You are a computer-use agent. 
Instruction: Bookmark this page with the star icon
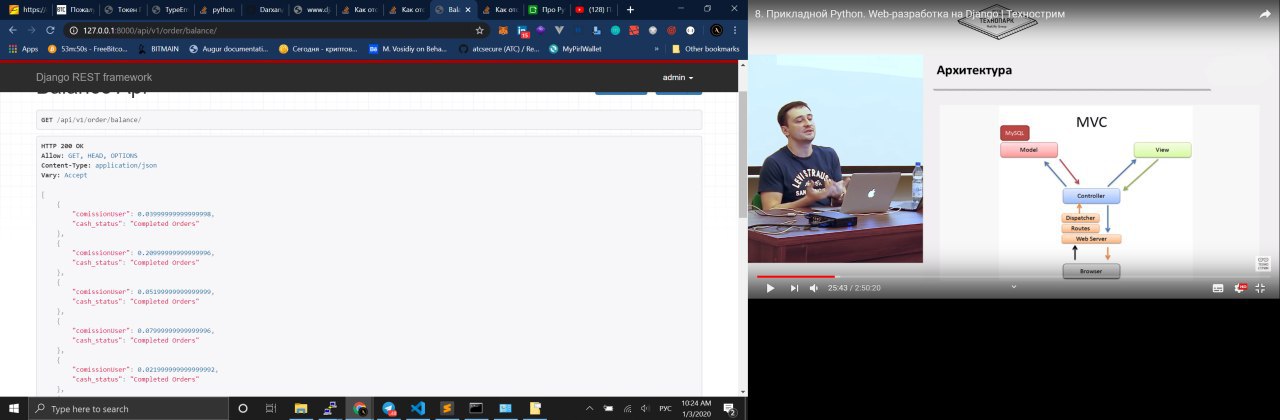[480, 30]
